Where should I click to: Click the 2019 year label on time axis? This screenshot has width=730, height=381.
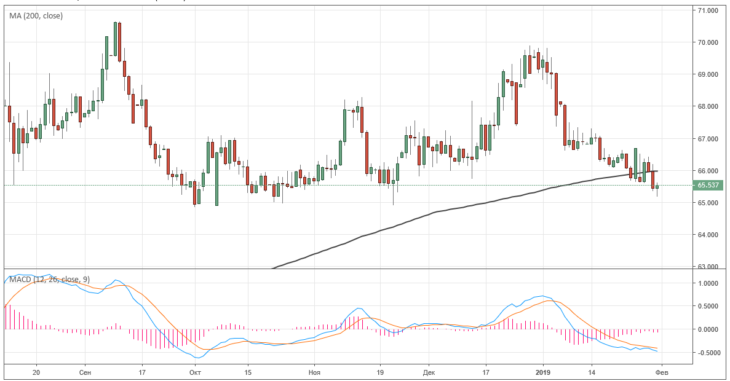click(543, 373)
